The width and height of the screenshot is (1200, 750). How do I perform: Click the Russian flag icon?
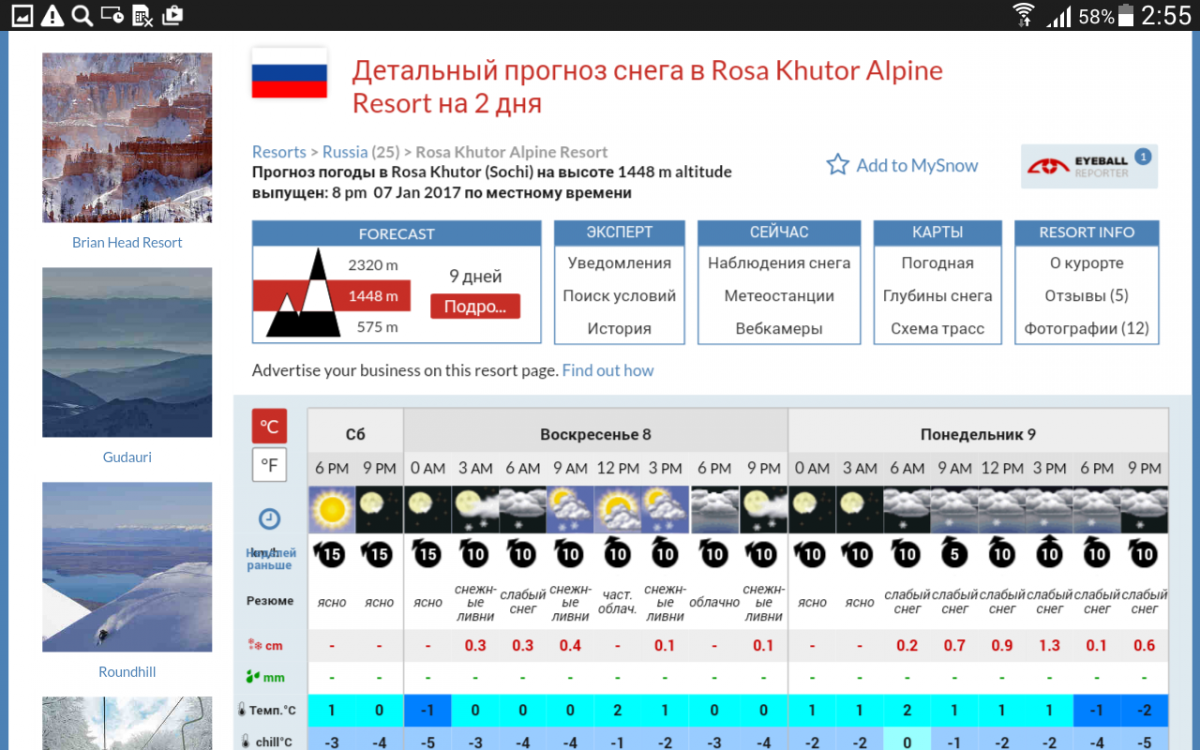point(289,73)
